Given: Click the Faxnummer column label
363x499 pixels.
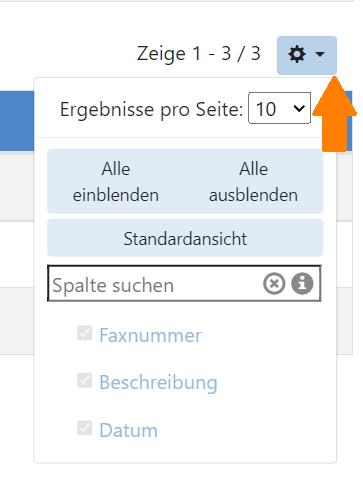Looking at the screenshot, I should [x=150, y=335].
